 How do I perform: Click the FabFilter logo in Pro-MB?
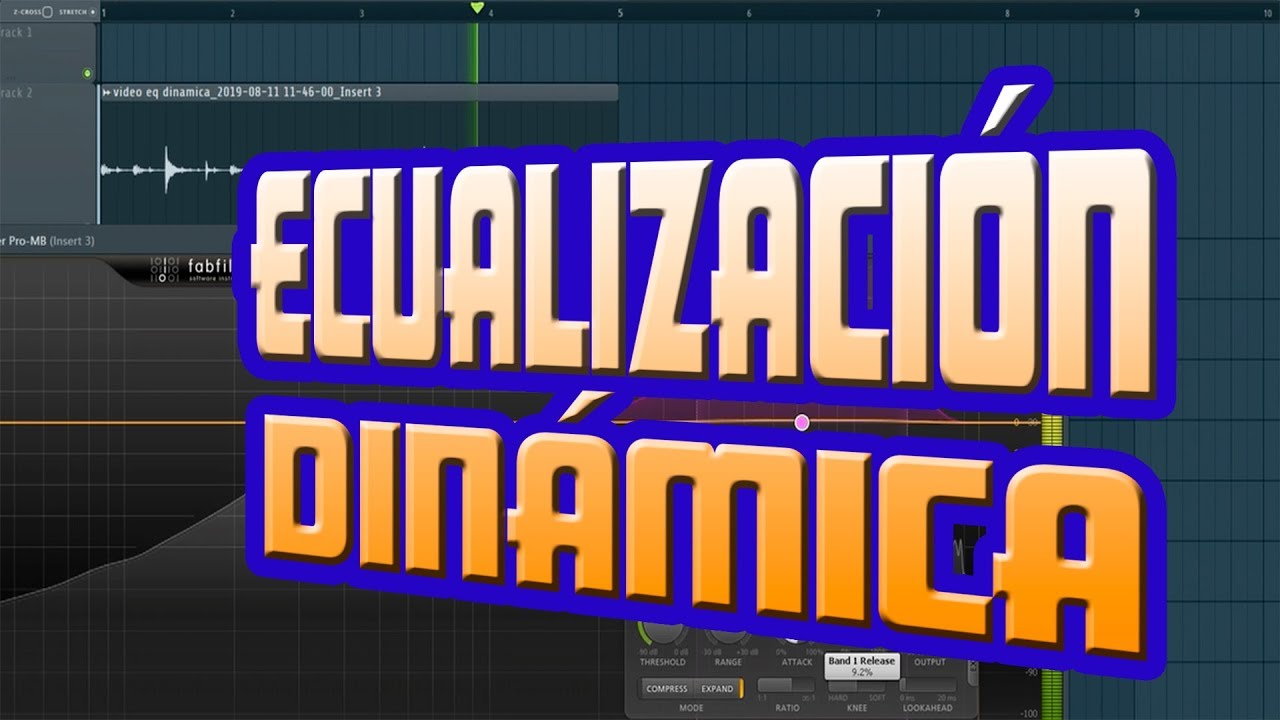193,270
